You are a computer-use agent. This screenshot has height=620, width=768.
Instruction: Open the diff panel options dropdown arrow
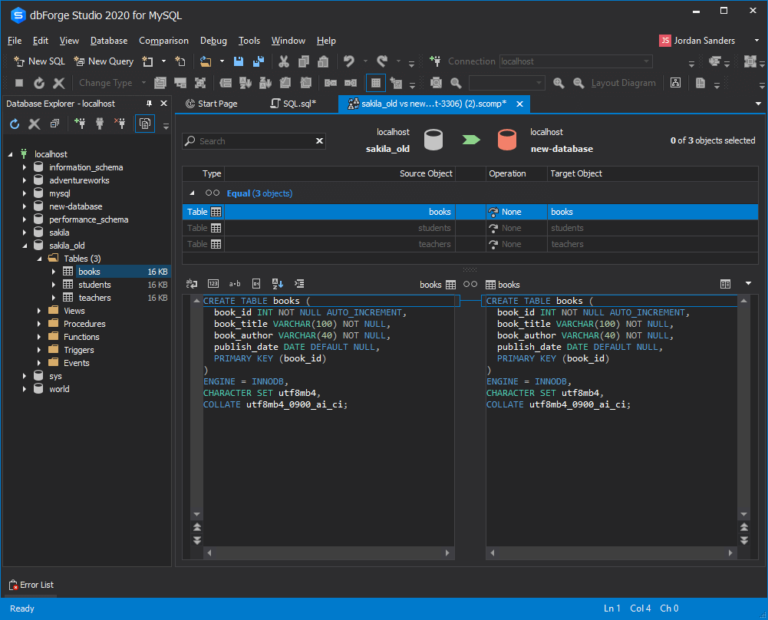[748, 284]
